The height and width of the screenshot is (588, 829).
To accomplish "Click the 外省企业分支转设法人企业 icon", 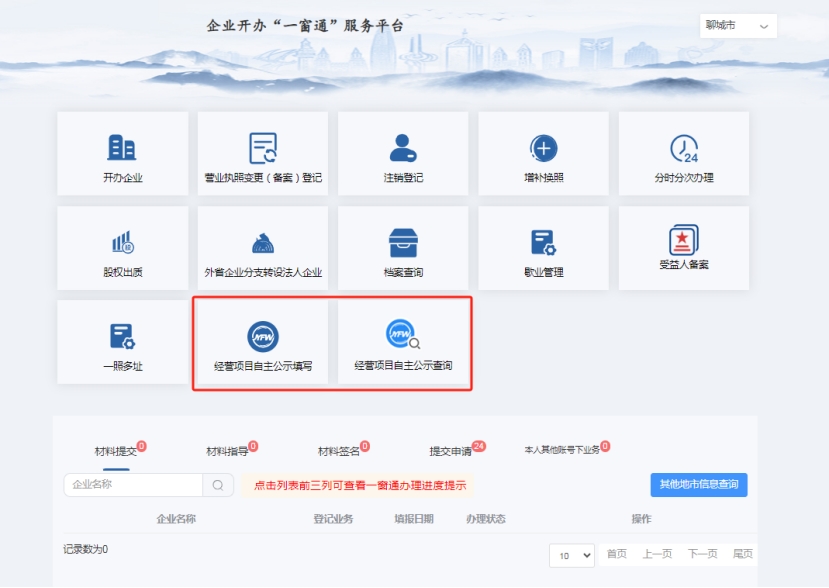I will [263, 243].
